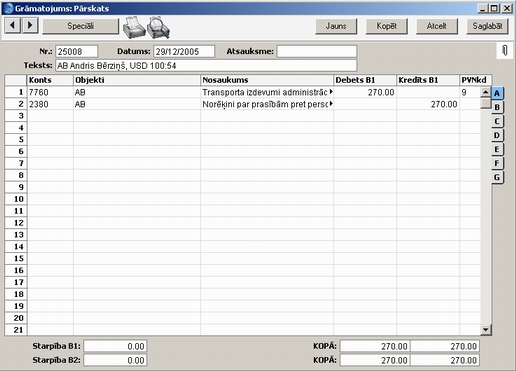
Task: Select account cell 7760
Action: 50,92
